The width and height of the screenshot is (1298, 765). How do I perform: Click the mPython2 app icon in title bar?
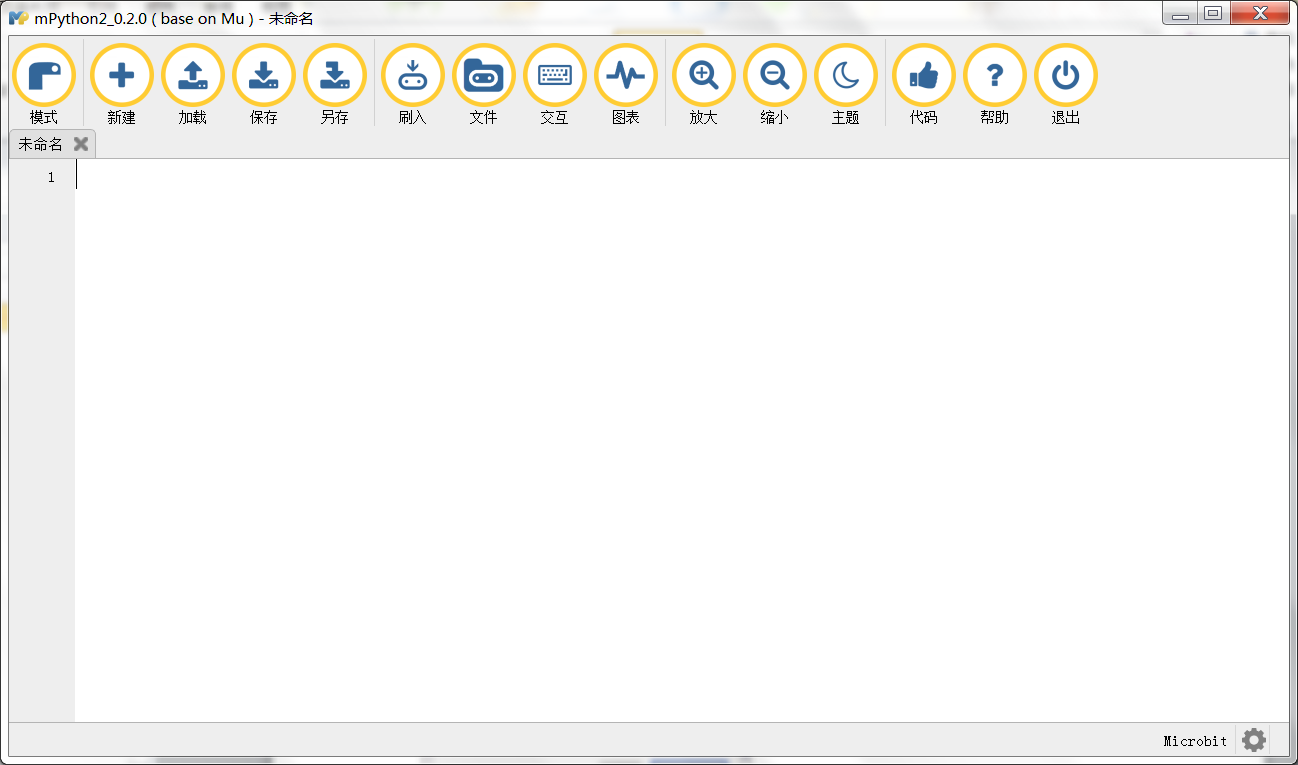(18, 18)
